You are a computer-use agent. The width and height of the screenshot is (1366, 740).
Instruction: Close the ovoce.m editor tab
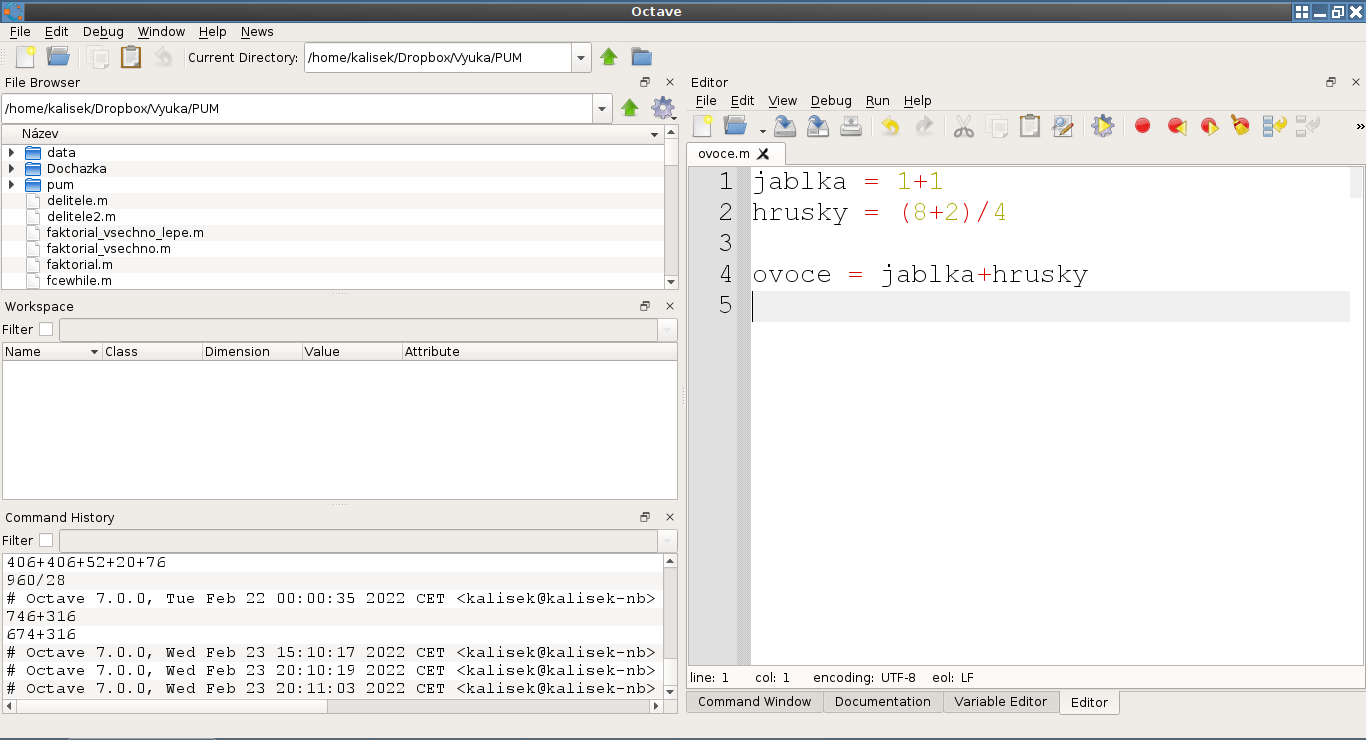763,154
